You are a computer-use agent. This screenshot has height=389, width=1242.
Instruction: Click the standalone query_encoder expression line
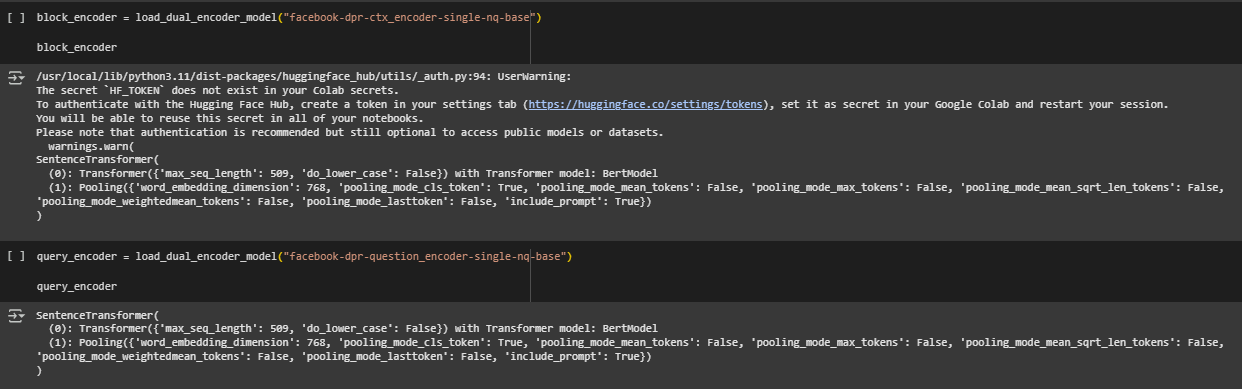(x=76, y=286)
